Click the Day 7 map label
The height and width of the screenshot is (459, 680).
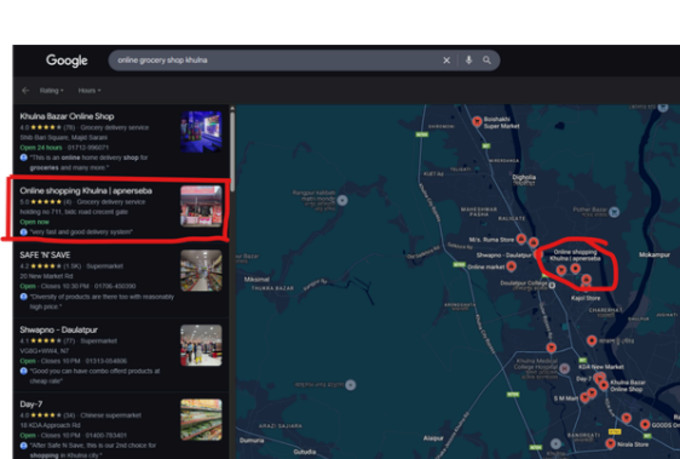coord(583,379)
